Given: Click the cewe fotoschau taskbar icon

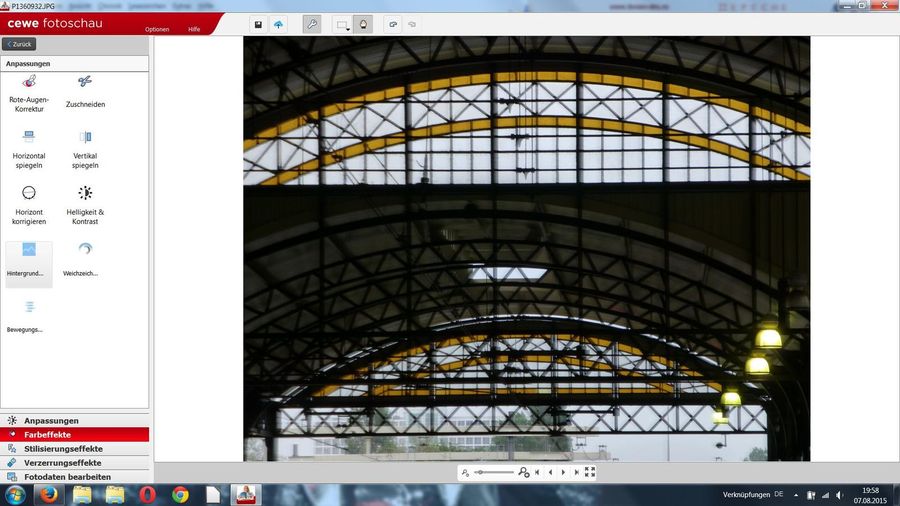Looking at the screenshot, I should tap(246, 495).
